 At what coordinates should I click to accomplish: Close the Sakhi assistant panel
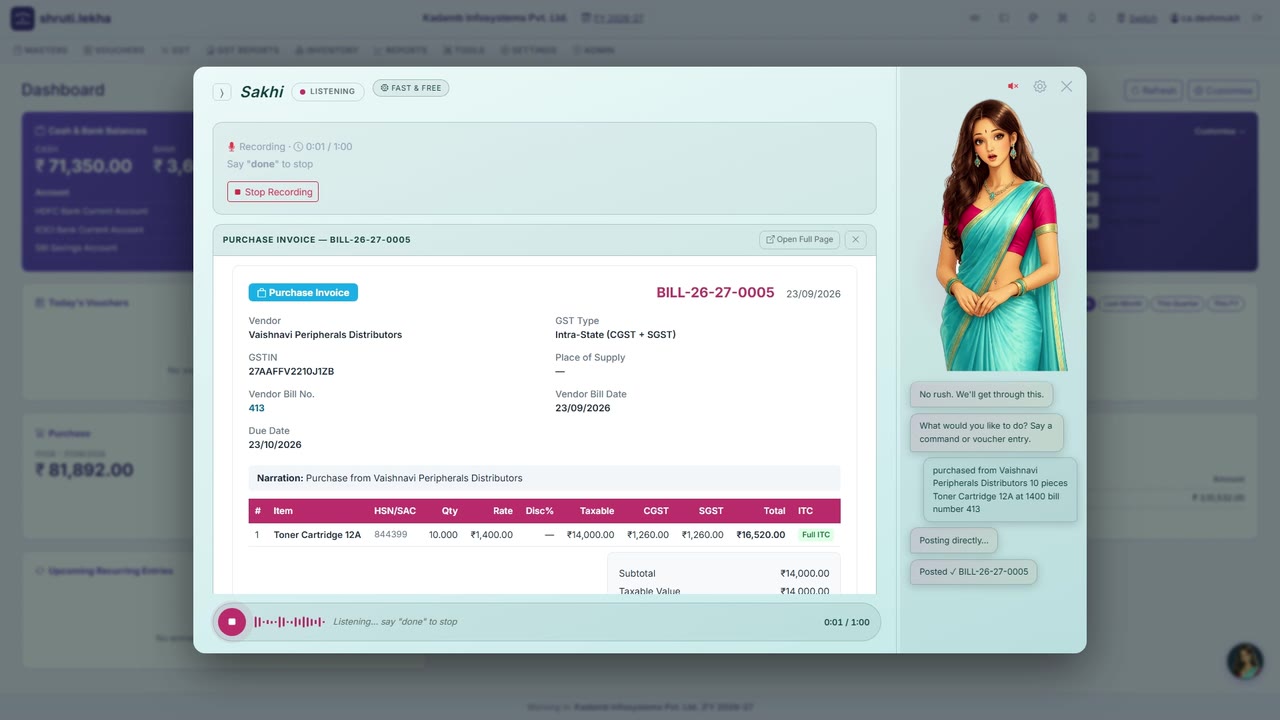(x=1066, y=87)
